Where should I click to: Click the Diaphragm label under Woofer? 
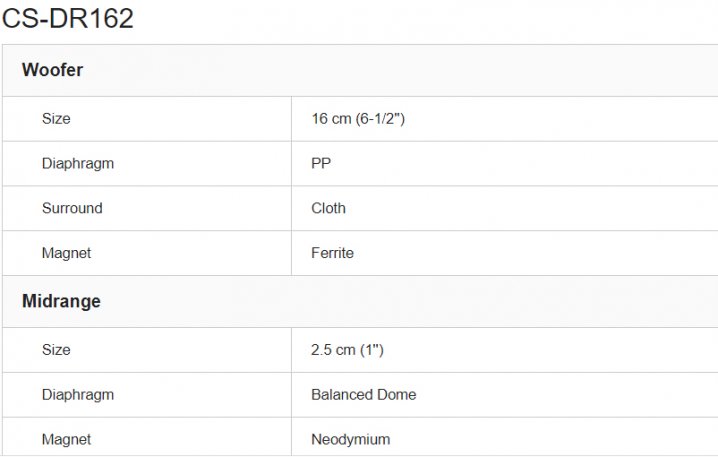[x=77, y=163]
